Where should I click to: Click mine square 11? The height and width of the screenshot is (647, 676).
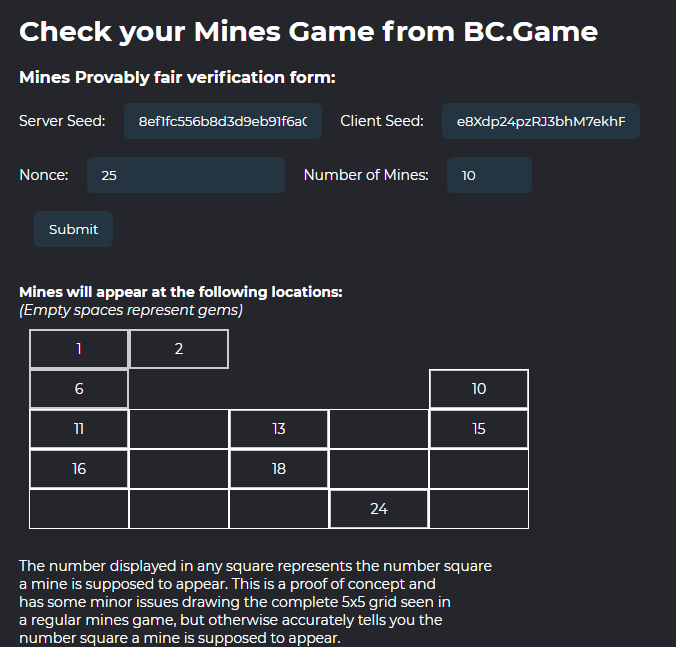79,429
